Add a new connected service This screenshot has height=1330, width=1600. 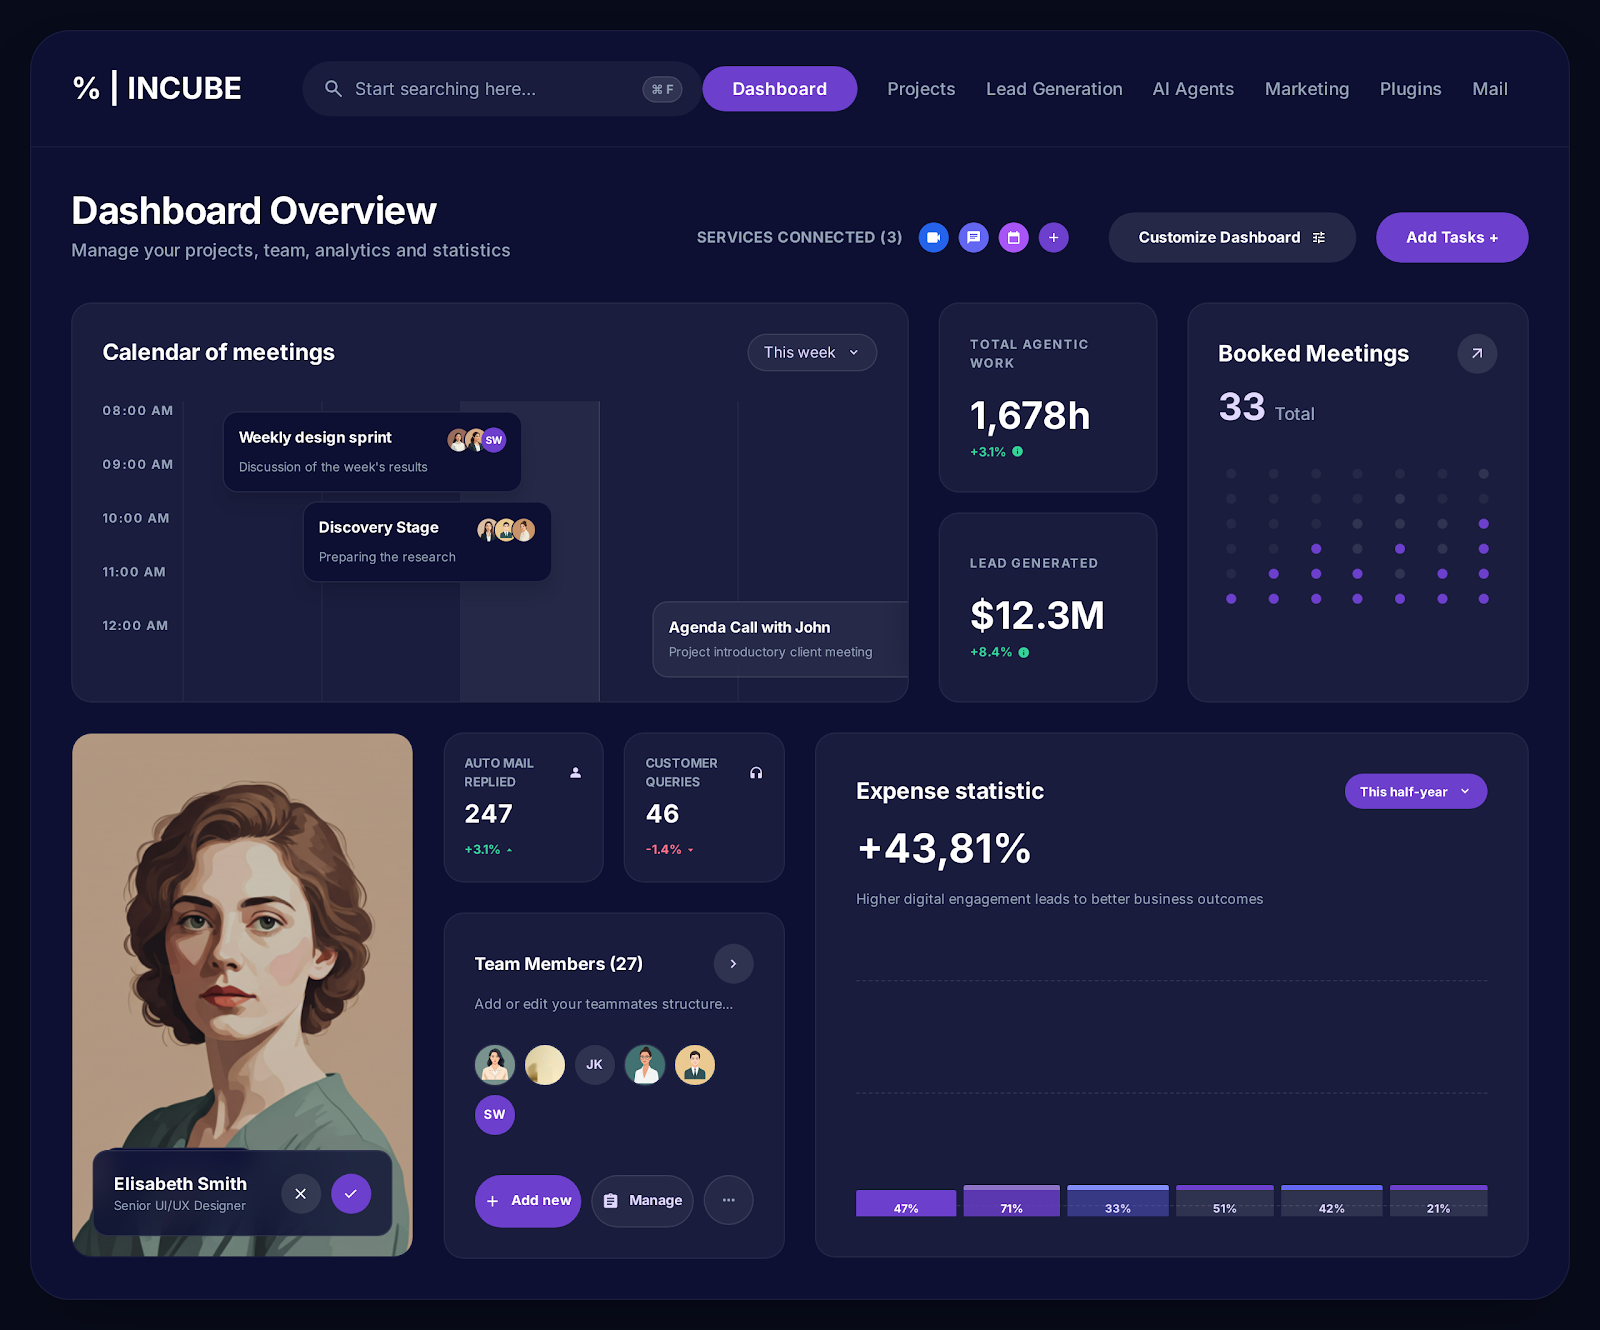click(1053, 238)
